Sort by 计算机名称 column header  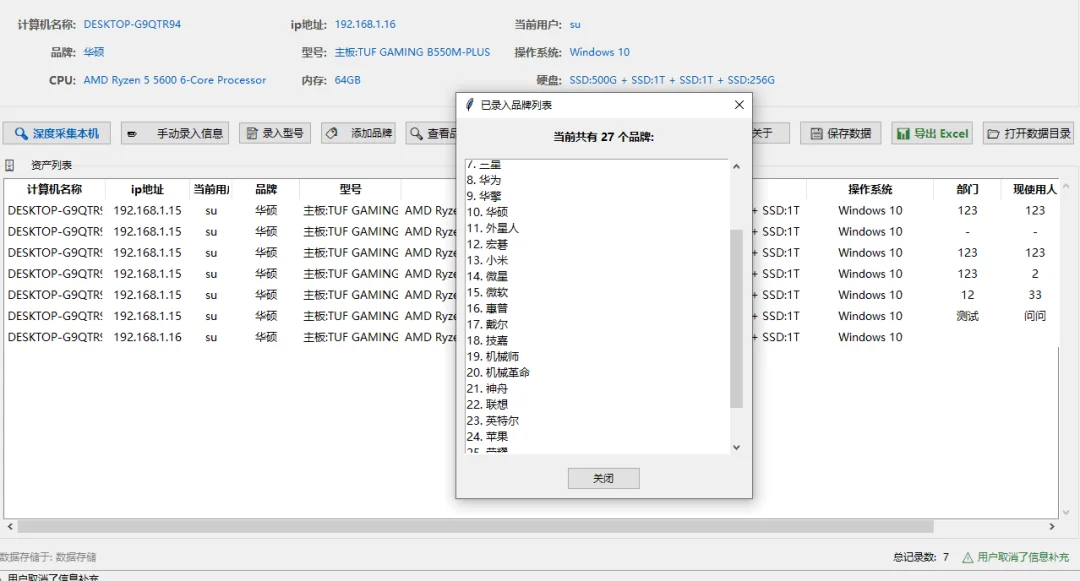point(54,189)
